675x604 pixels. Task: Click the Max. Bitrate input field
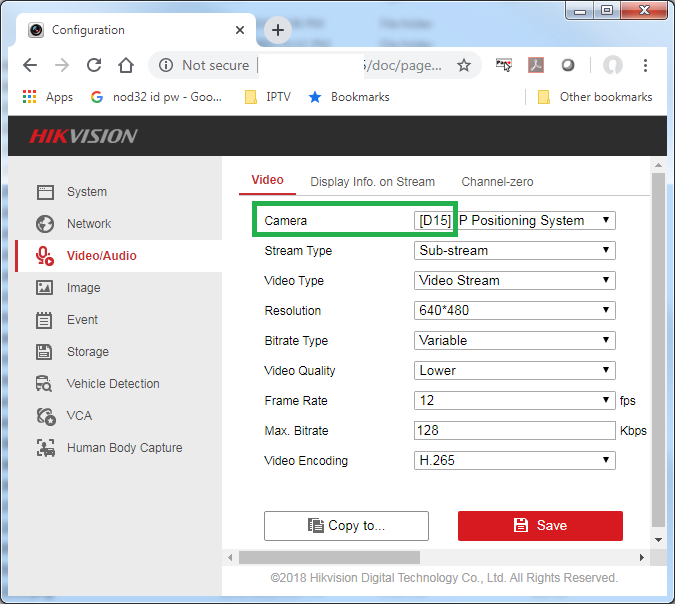(515, 431)
